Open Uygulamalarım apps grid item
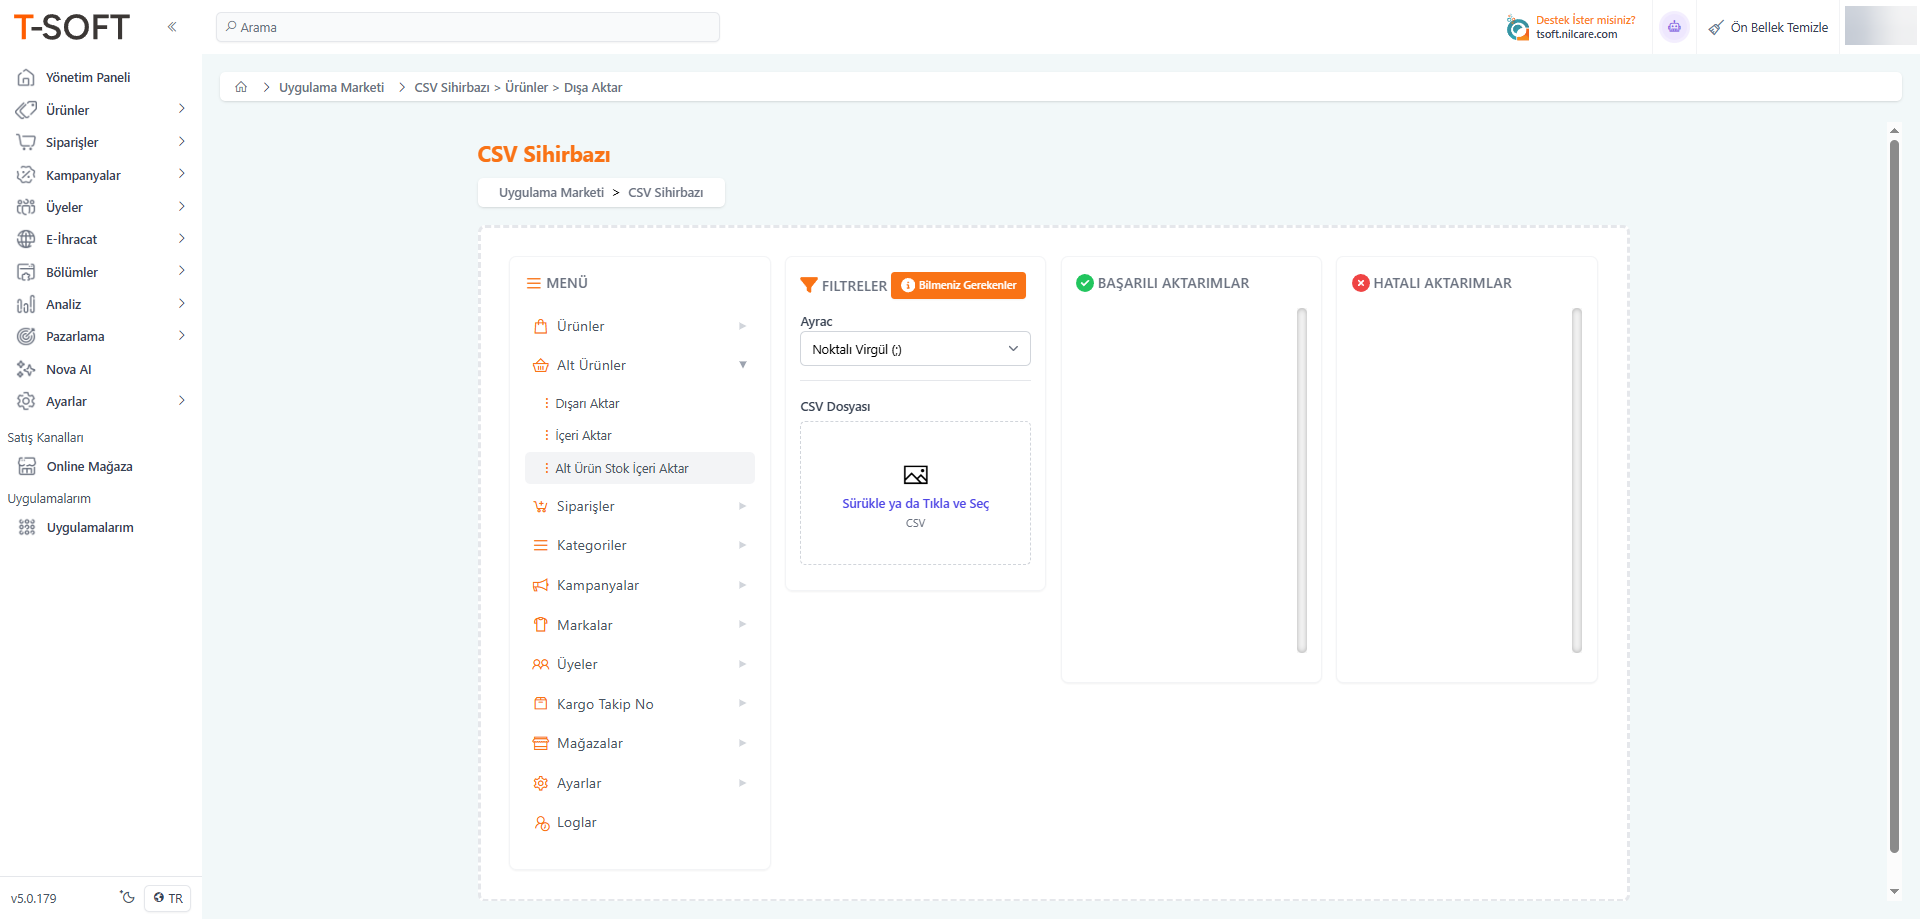 point(89,527)
